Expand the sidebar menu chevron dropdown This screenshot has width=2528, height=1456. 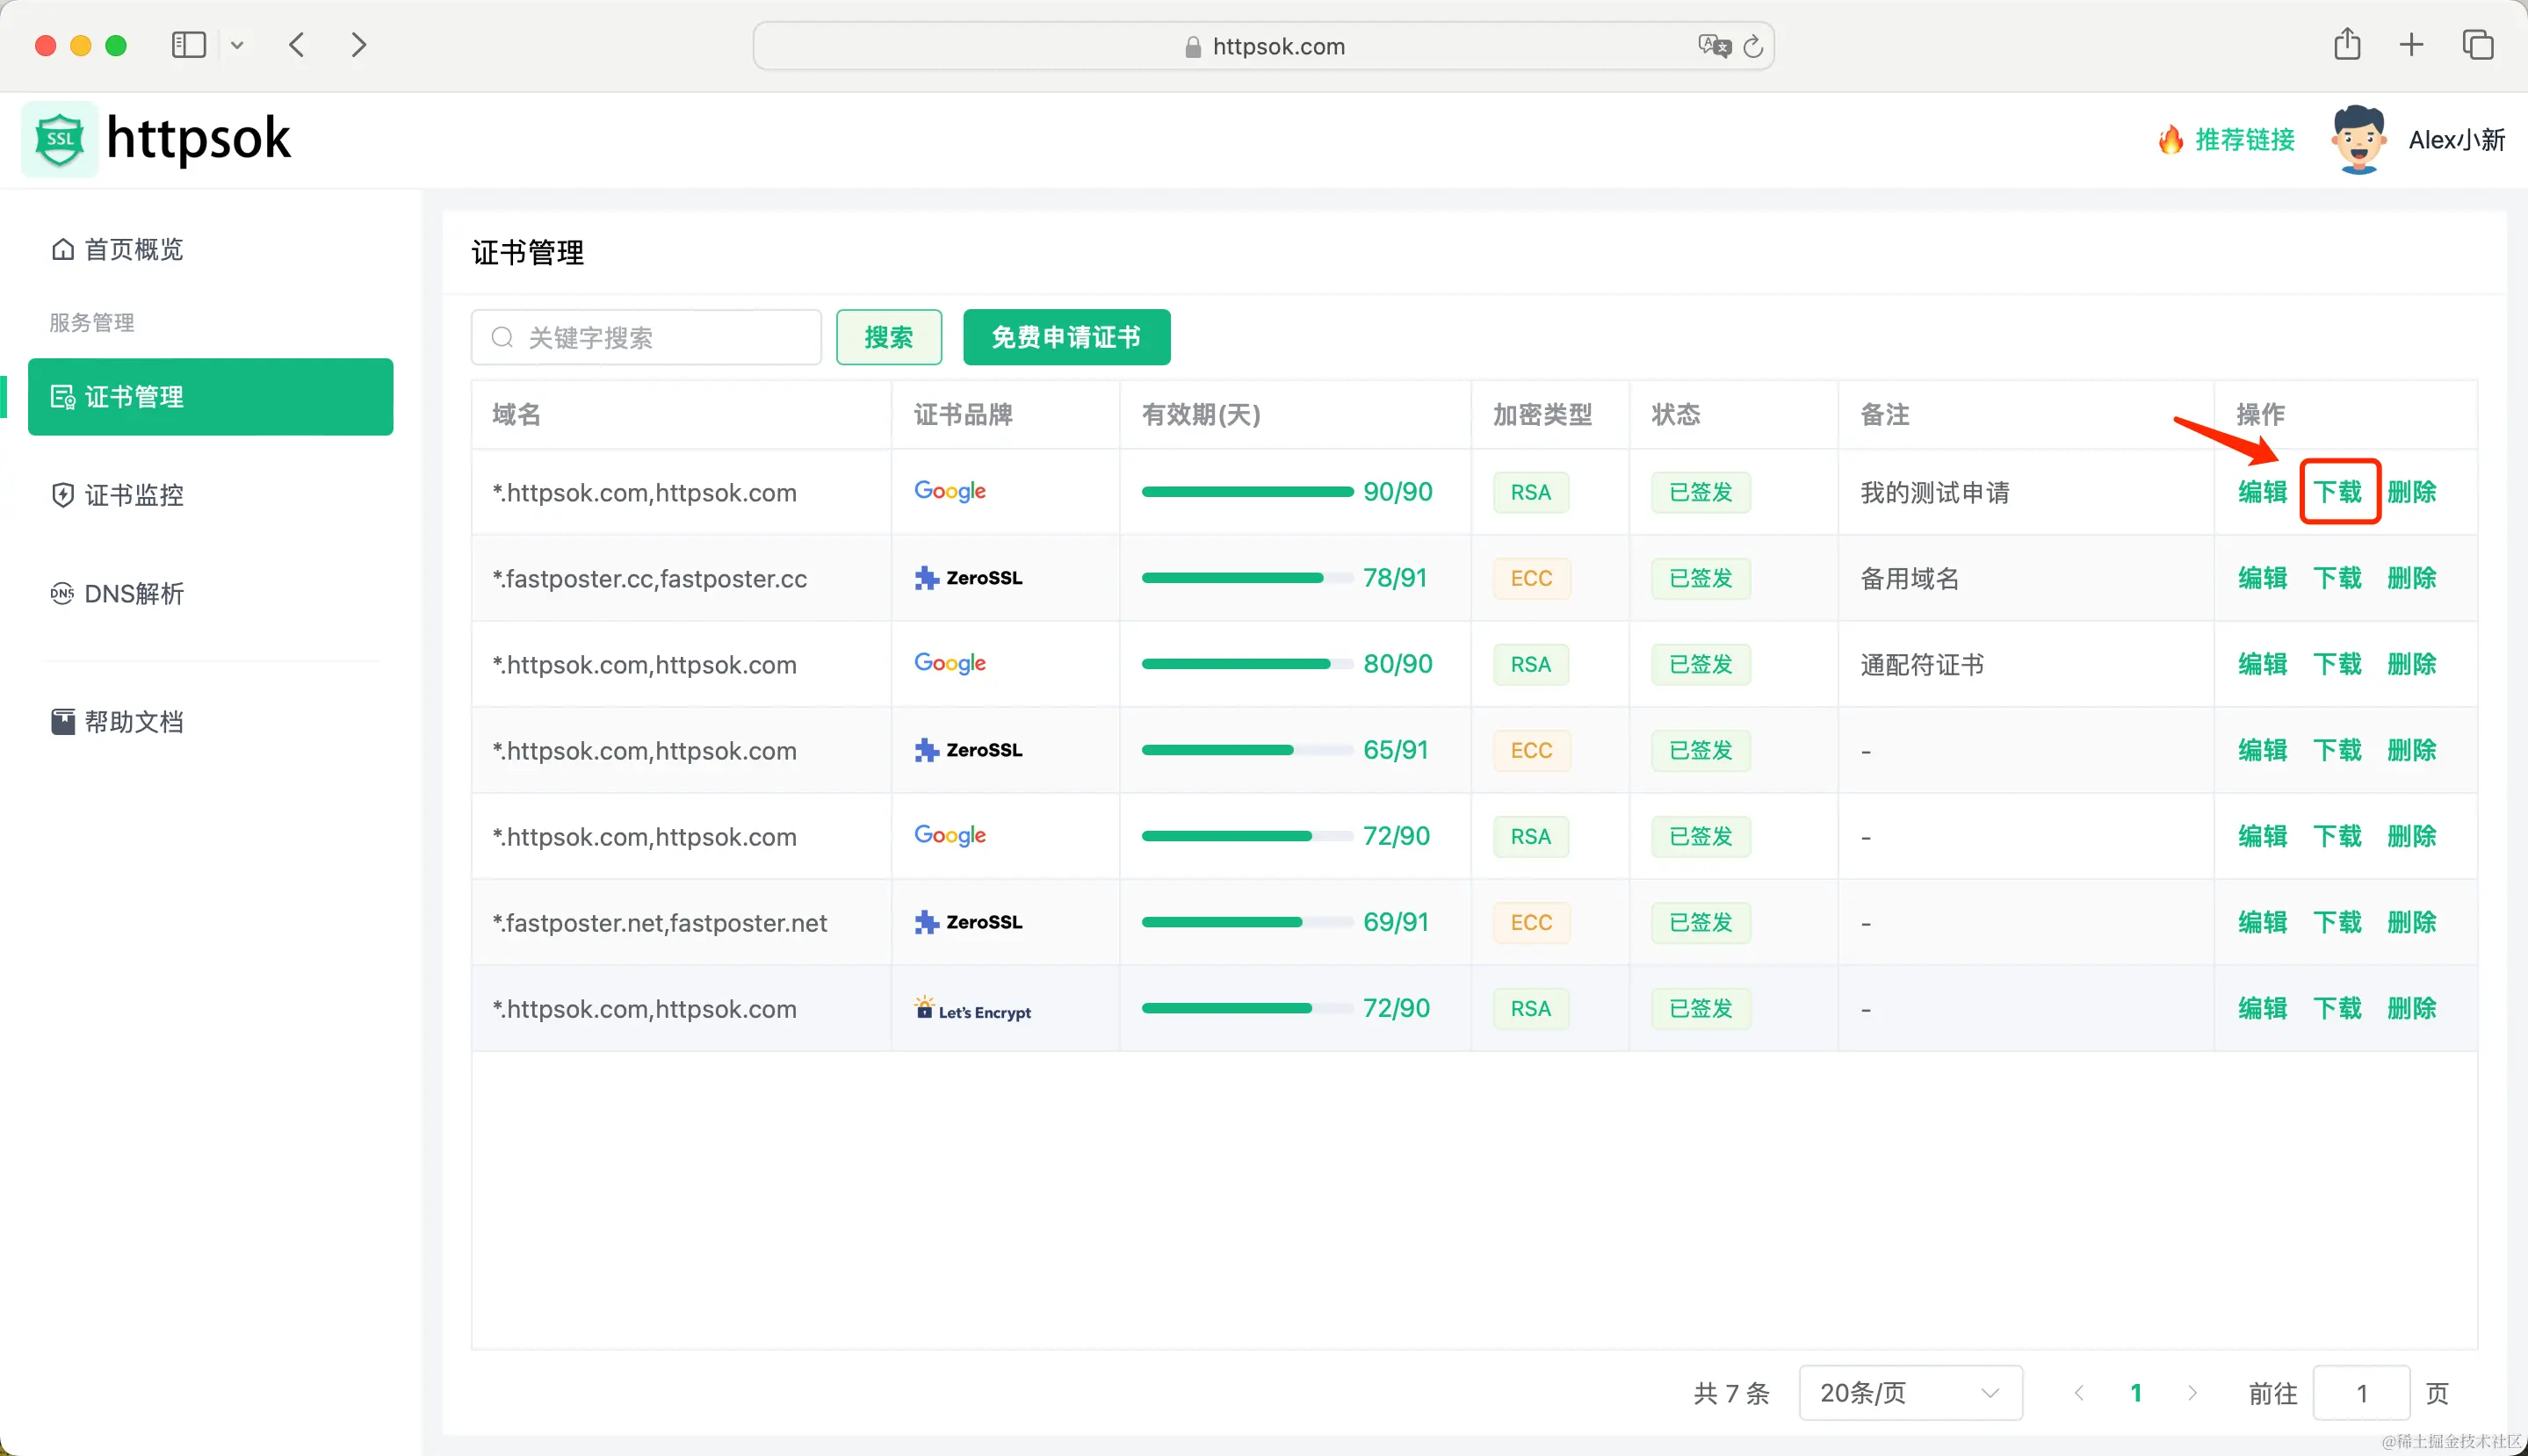pos(237,45)
